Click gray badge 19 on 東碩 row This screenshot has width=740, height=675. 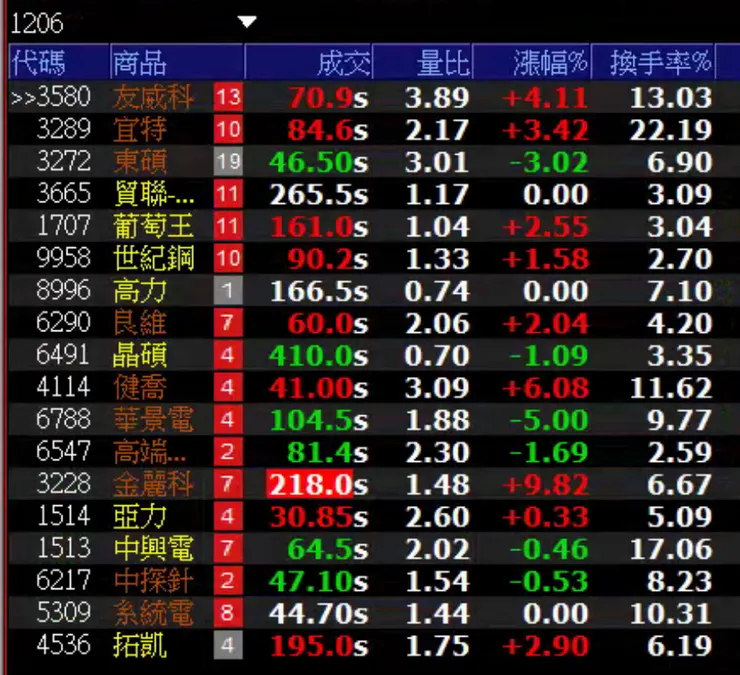(228, 161)
